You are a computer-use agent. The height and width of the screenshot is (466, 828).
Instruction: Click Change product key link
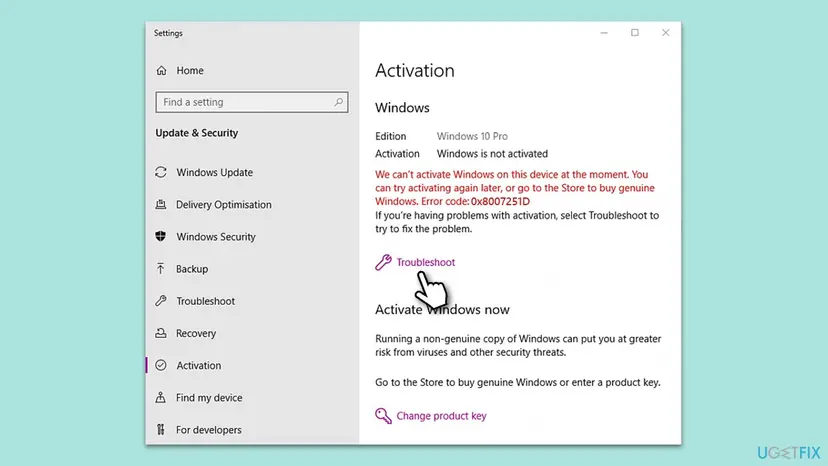(x=441, y=416)
